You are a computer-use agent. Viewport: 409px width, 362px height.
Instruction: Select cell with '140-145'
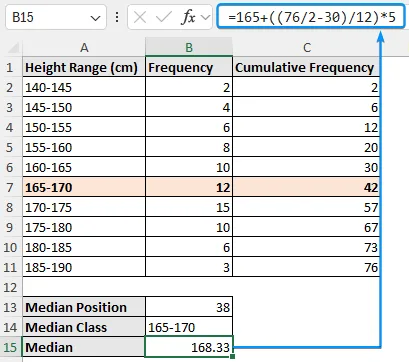(84, 87)
